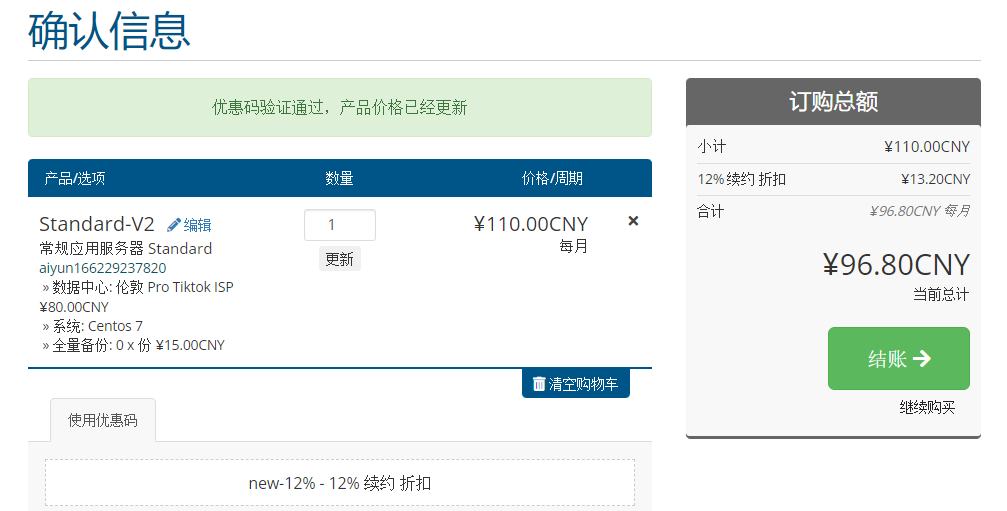This screenshot has height=511, width=1007.
Task: Select the 使用优惠码 tab
Action: click(x=103, y=420)
